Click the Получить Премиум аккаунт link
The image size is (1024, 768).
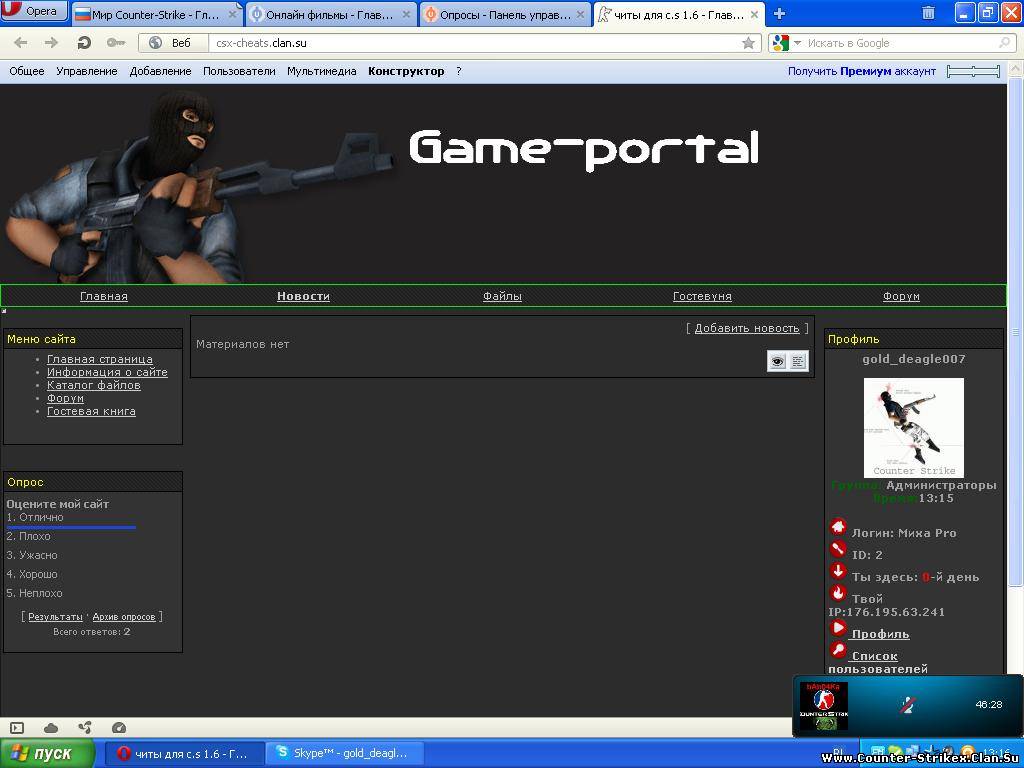point(861,71)
